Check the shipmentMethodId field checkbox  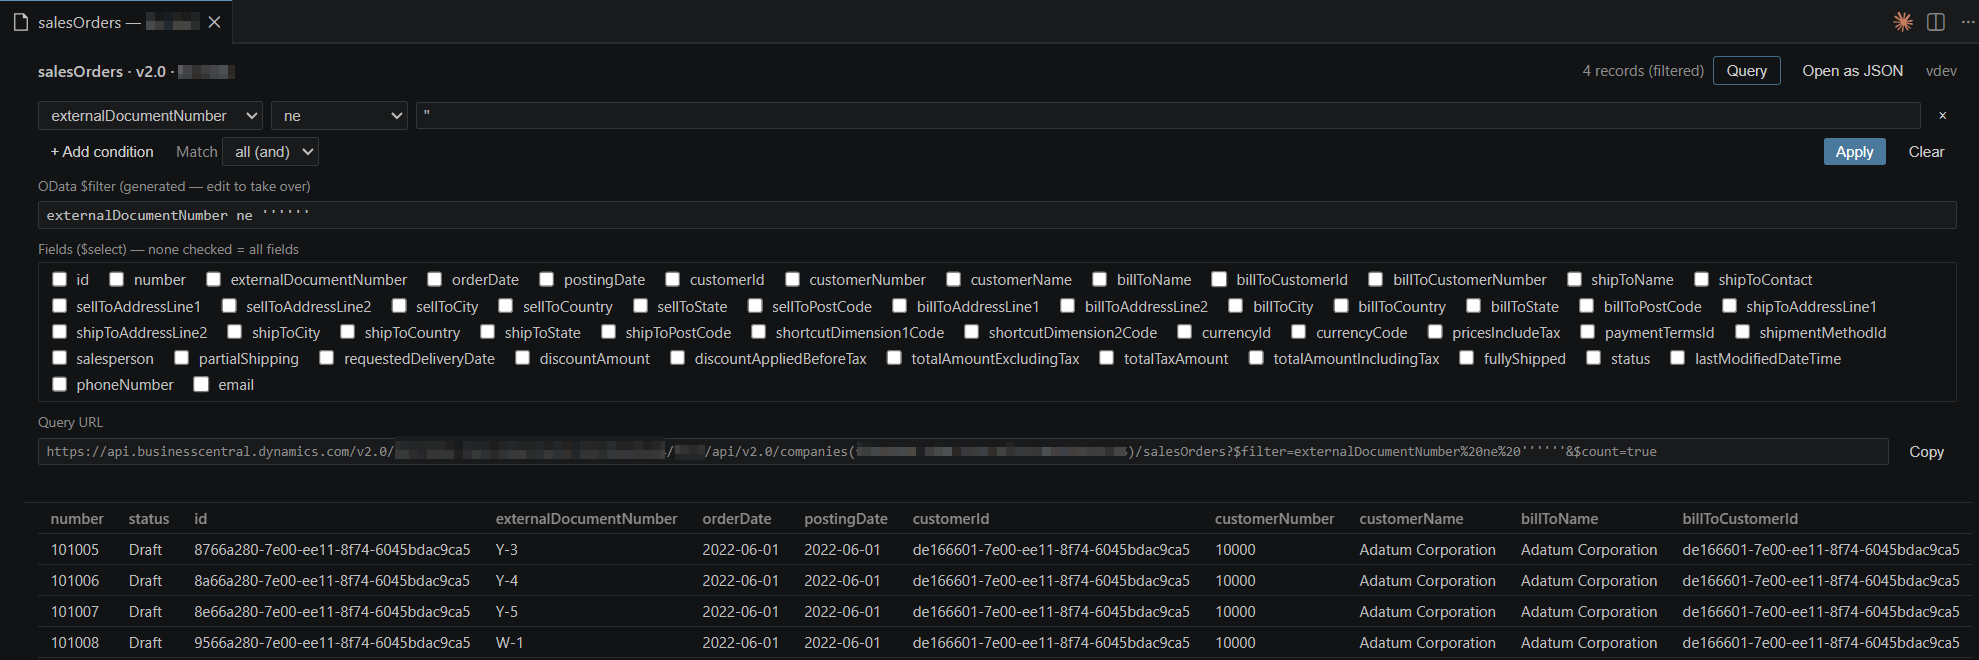pyautogui.click(x=1743, y=332)
